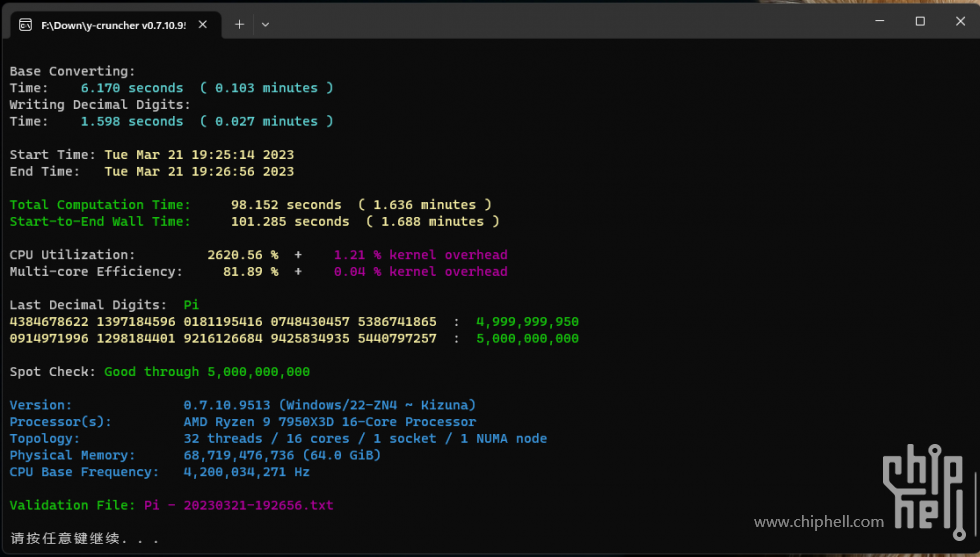
Task: Expand the terminal profile dropdown
Action: pos(266,24)
